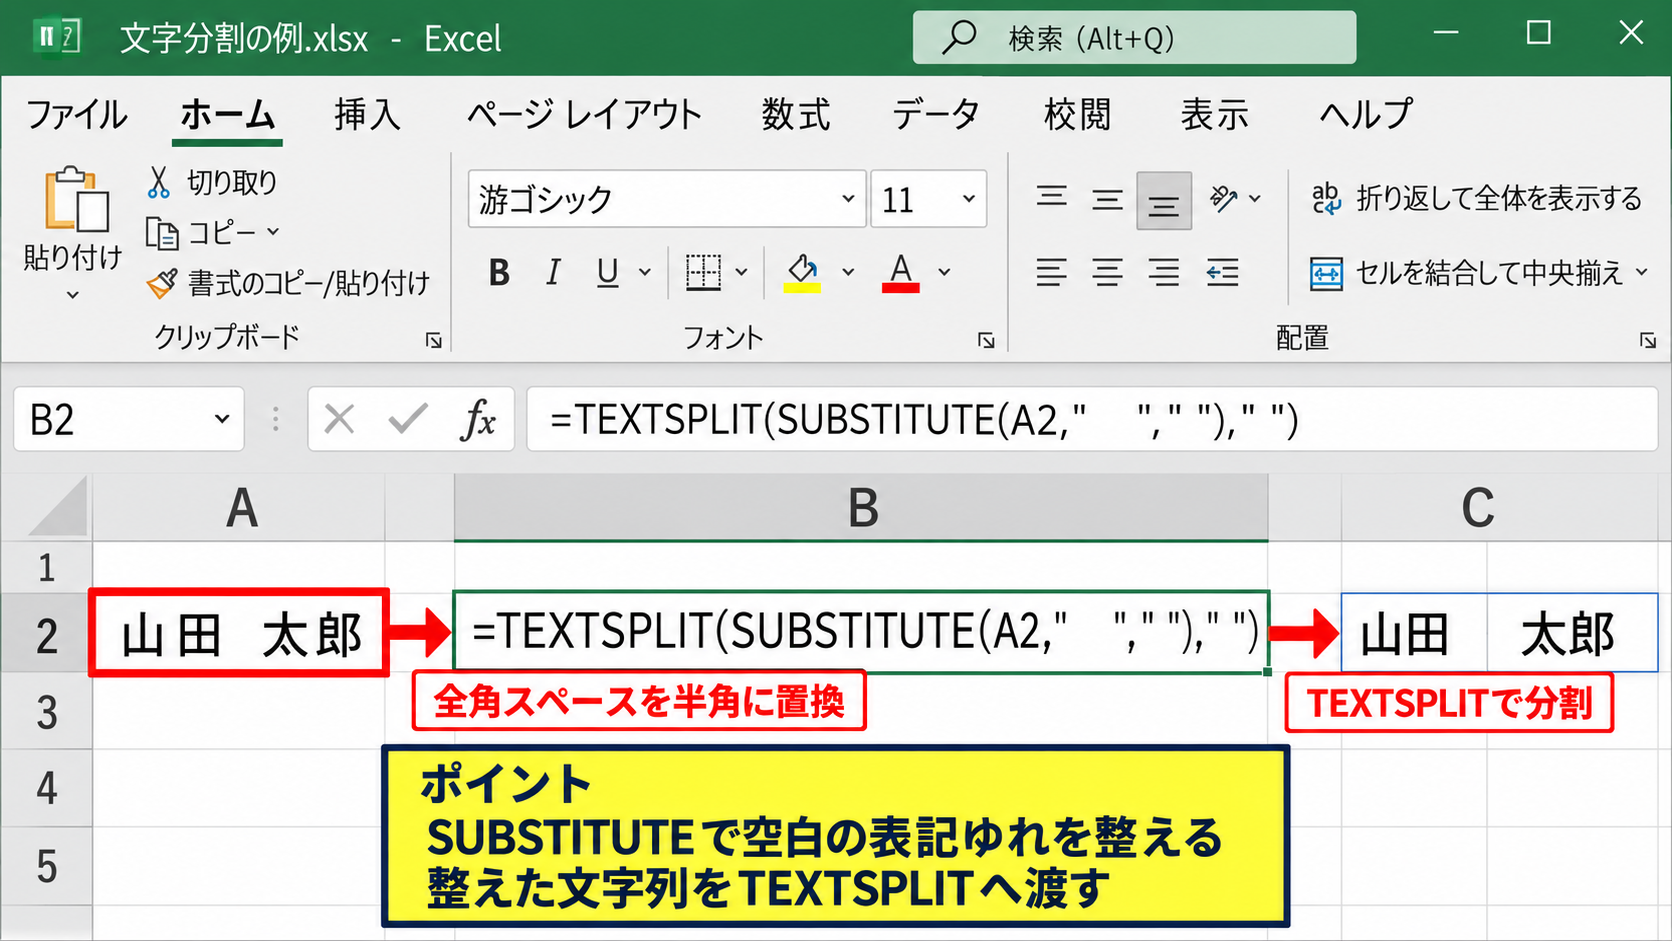Open clipboard group dialog launcher

tap(433, 341)
